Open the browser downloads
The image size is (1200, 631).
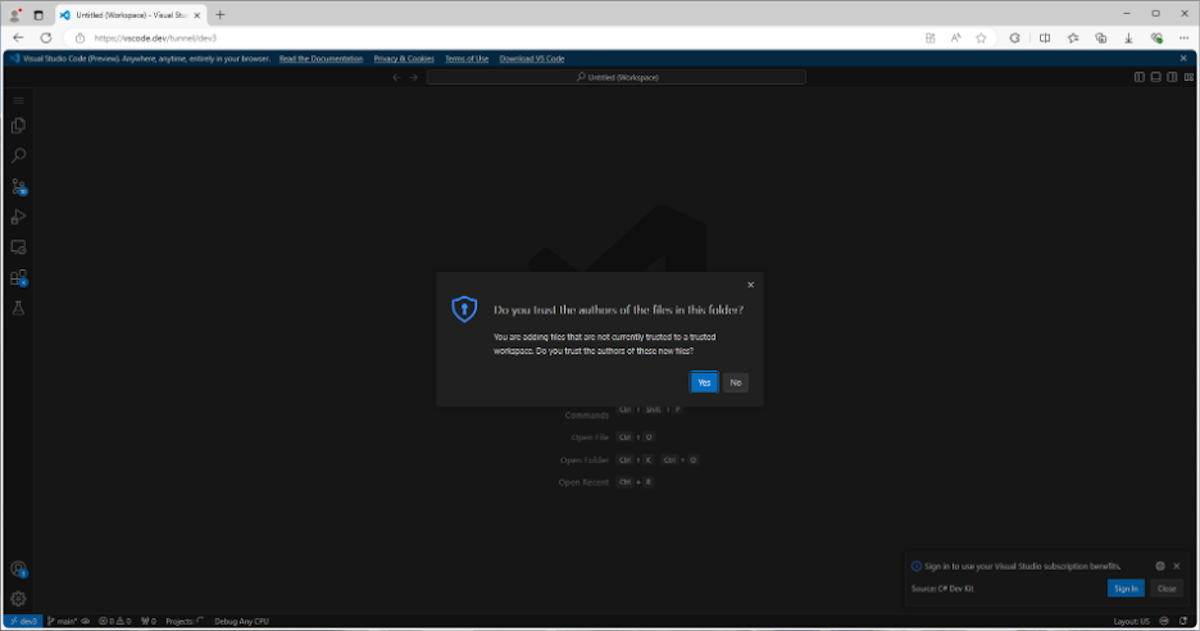(1129, 38)
